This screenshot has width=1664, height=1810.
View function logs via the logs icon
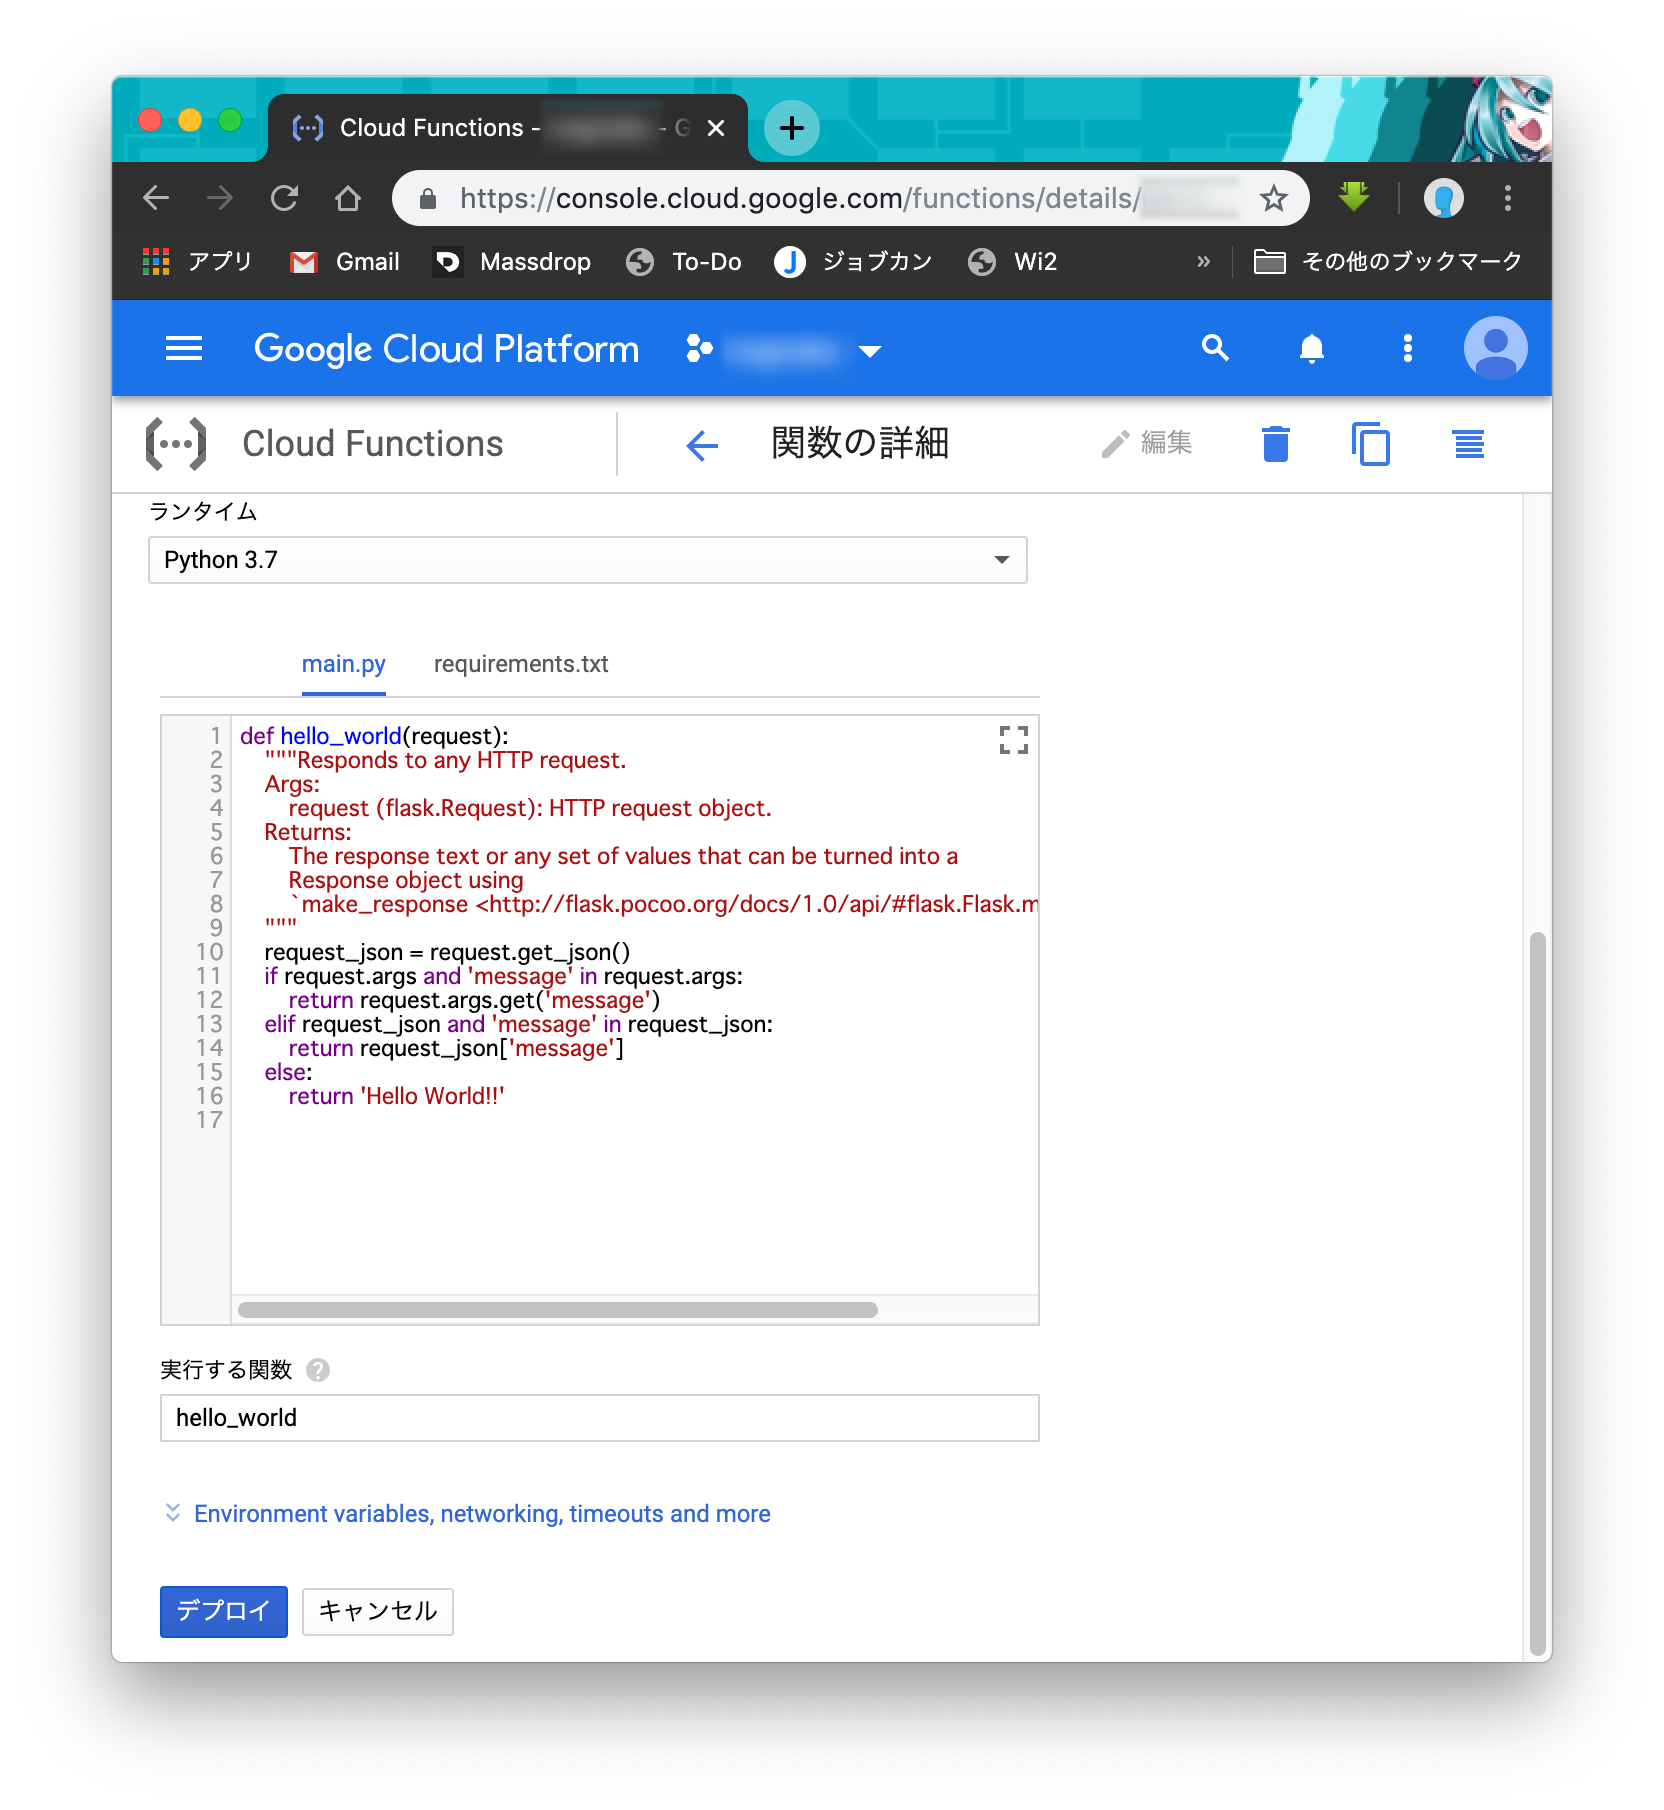click(x=1467, y=444)
